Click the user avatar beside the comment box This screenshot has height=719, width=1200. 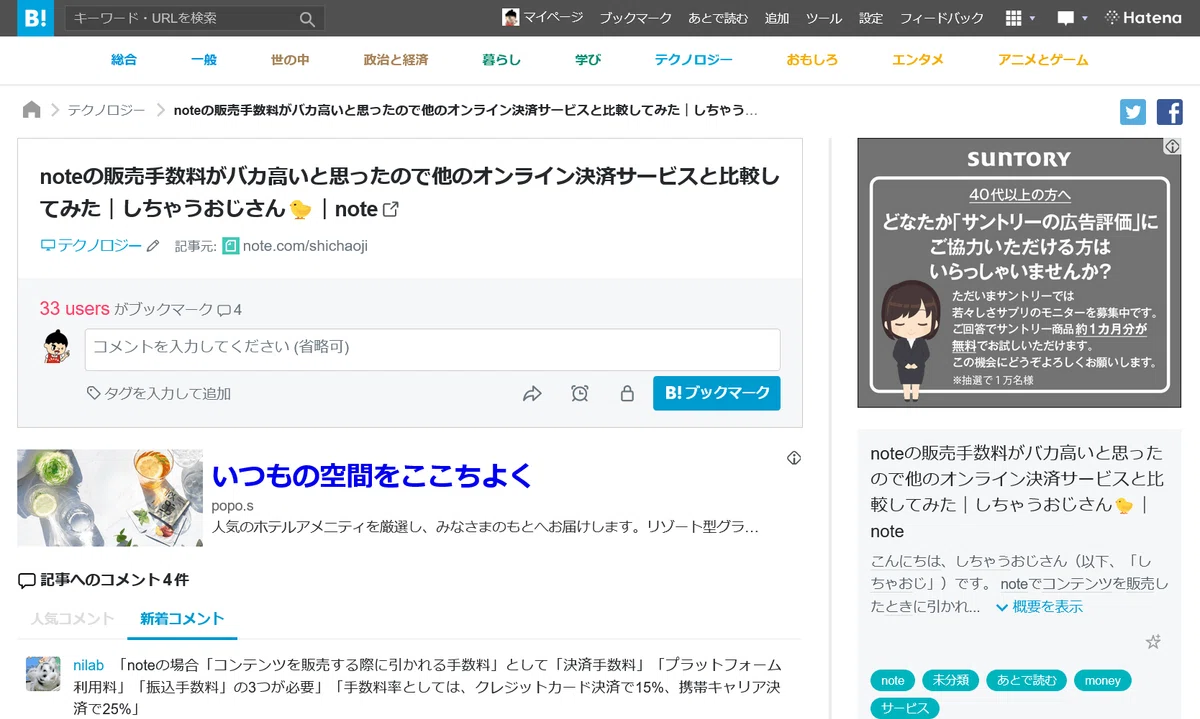tap(58, 347)
